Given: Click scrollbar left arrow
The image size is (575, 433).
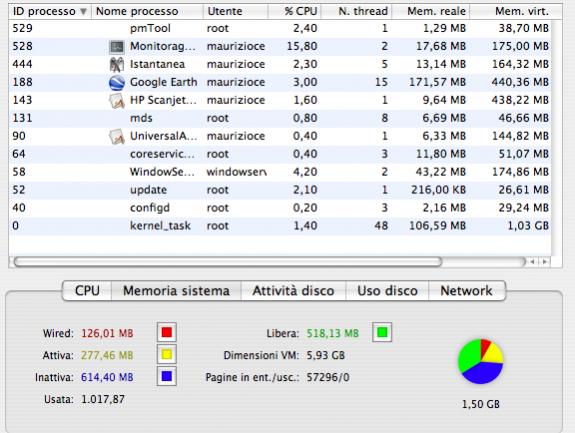Looking at the screenshot, I should coord(532,262).
